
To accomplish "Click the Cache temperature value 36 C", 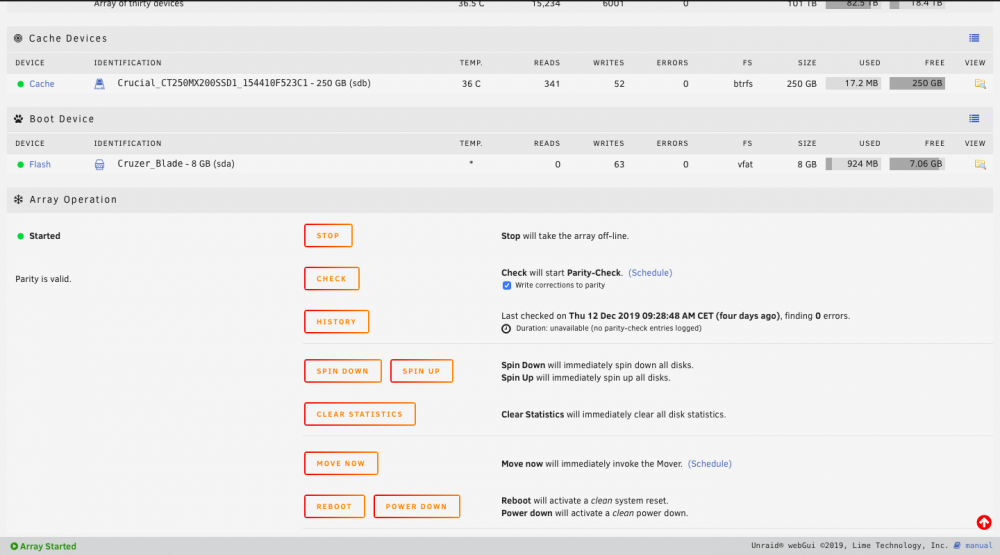I will [471, 84].
